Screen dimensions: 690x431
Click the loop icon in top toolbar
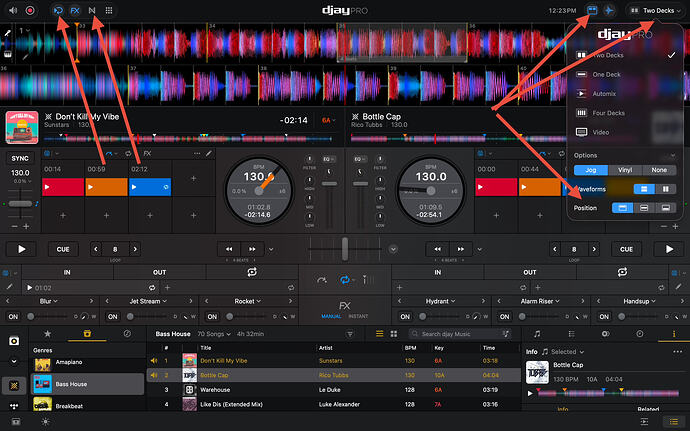click(x=58, y=10)
